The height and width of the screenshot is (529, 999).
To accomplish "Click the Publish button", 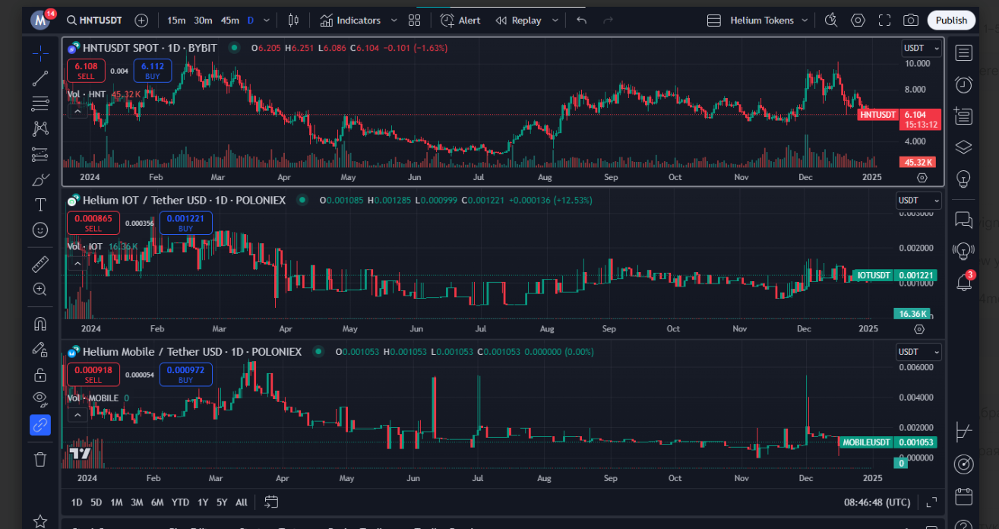I will pos(951,20).
